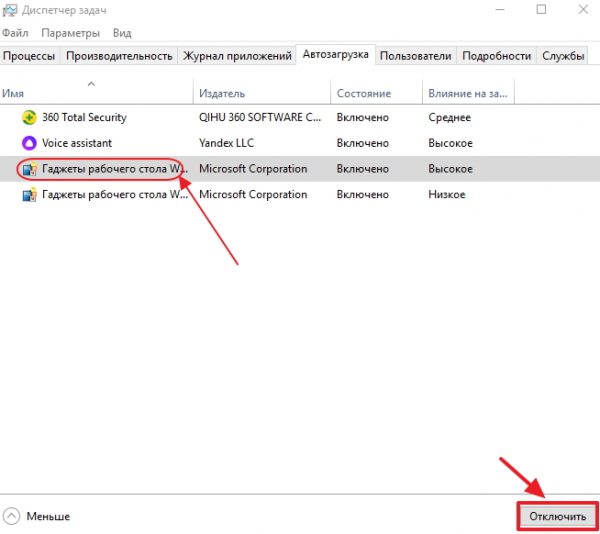Image resolution: width=600 pixels, height=534 pixels.
Task: Click the highlighted desktop gadgets entry icon
Action: click(x=29, y=169)
